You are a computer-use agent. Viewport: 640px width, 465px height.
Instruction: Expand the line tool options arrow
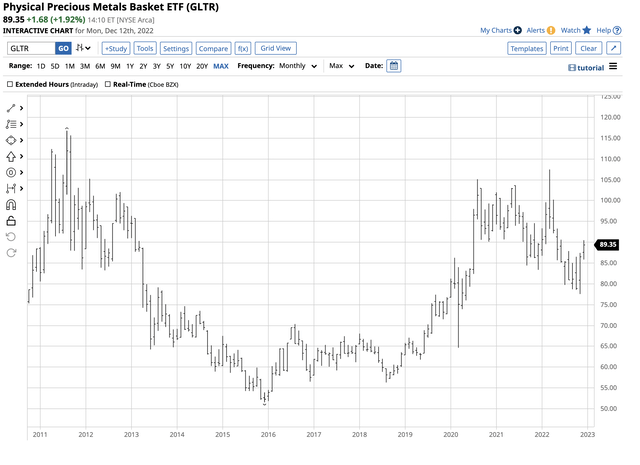(21, 108)
